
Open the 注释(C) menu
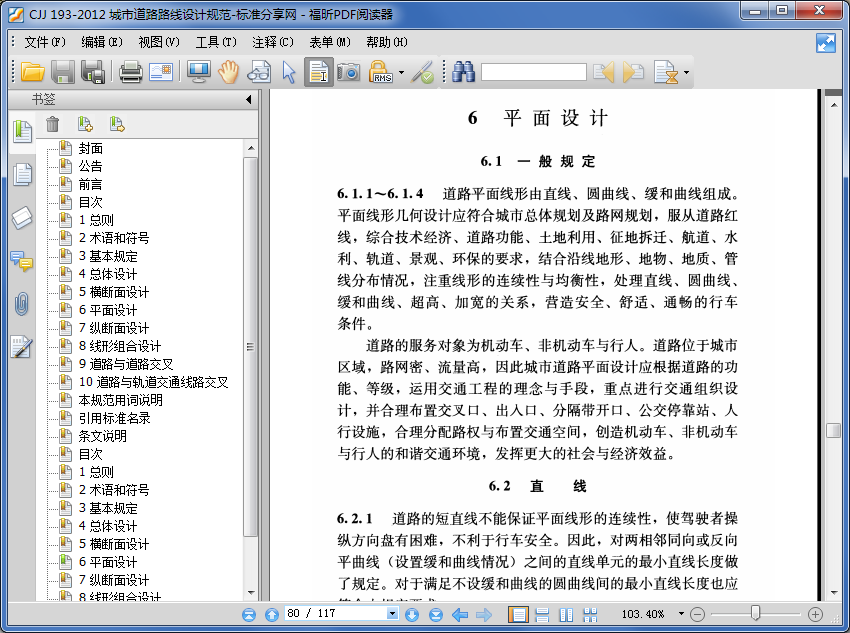point(273,42)
